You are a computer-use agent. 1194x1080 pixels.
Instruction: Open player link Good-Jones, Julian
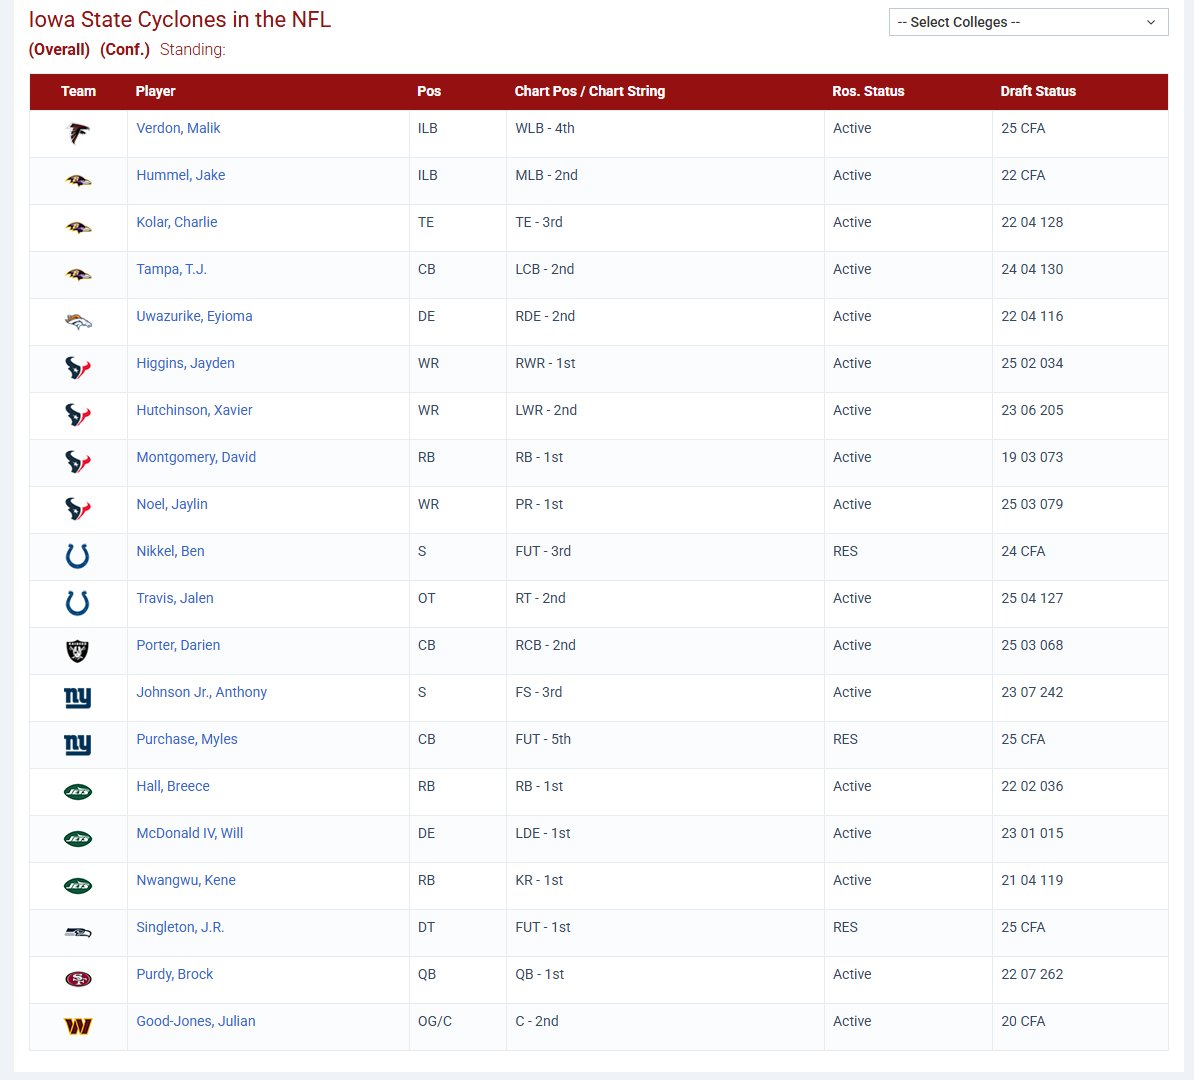click(x=196, y=1021)
